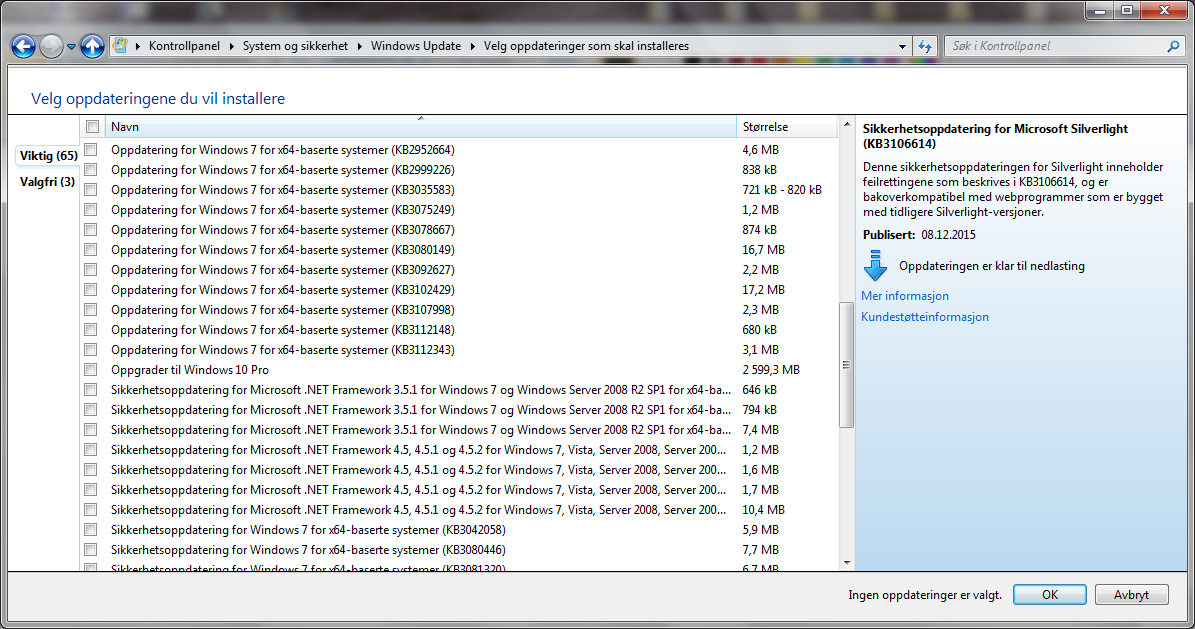Select the KB3112148 update row text
Screen dimensions: 1195x629
pos(283,329)
